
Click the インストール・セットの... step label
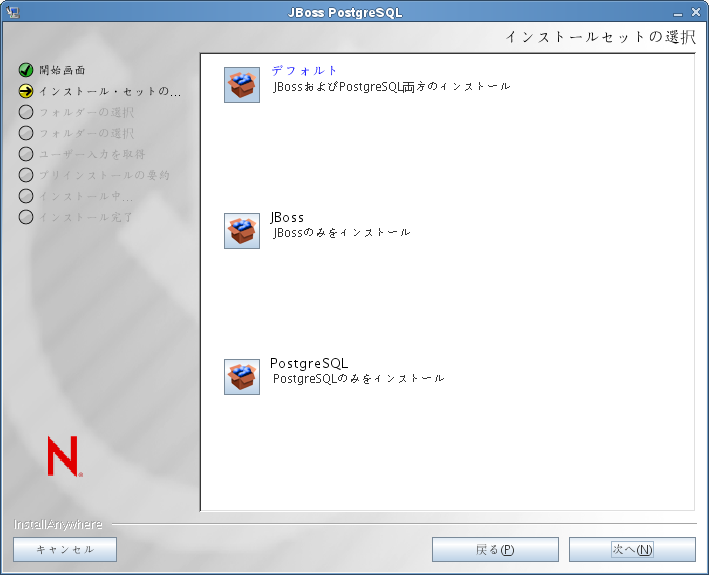(110, 91)
